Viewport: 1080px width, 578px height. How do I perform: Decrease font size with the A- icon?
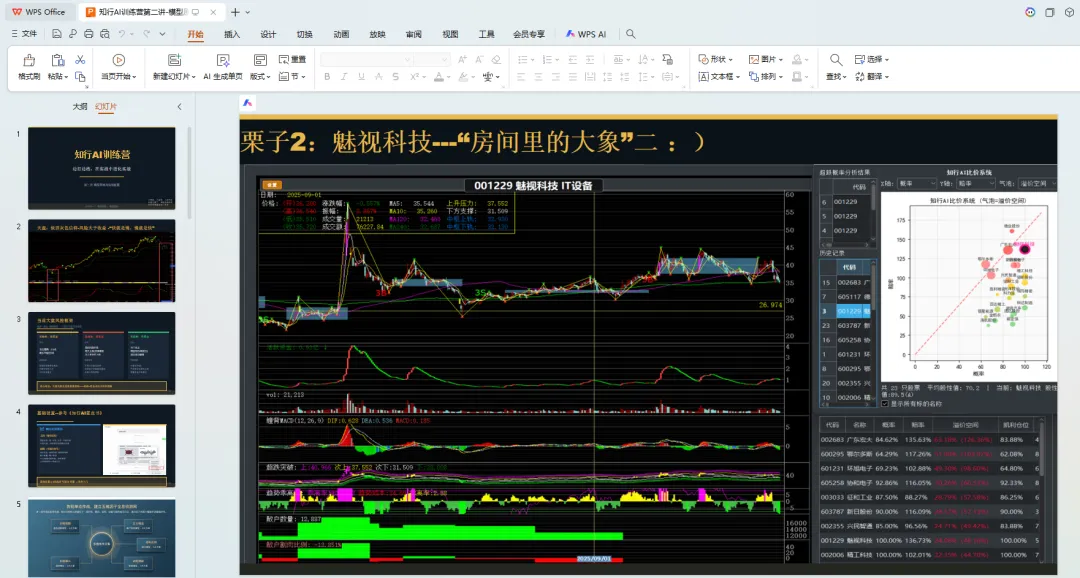[x=479, y=60]
